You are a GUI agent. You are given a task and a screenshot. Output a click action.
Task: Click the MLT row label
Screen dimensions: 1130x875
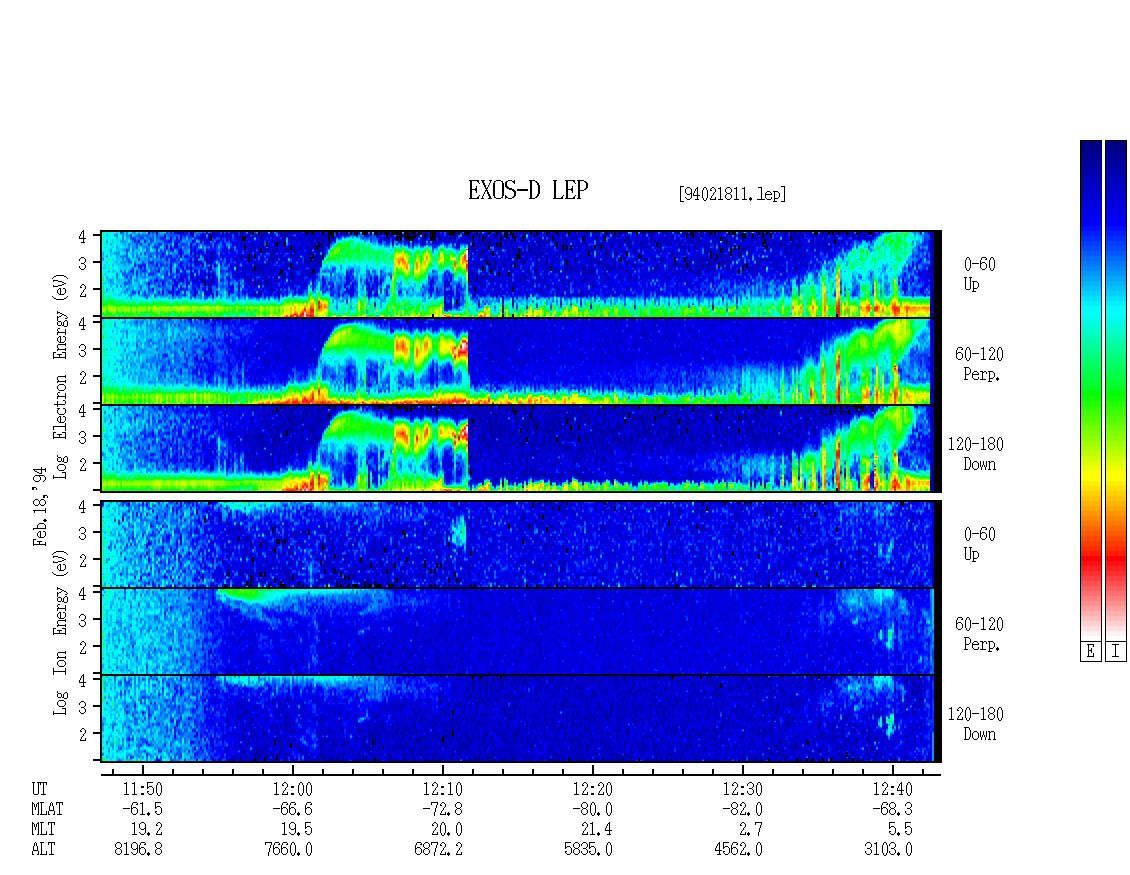coord(43,830)
